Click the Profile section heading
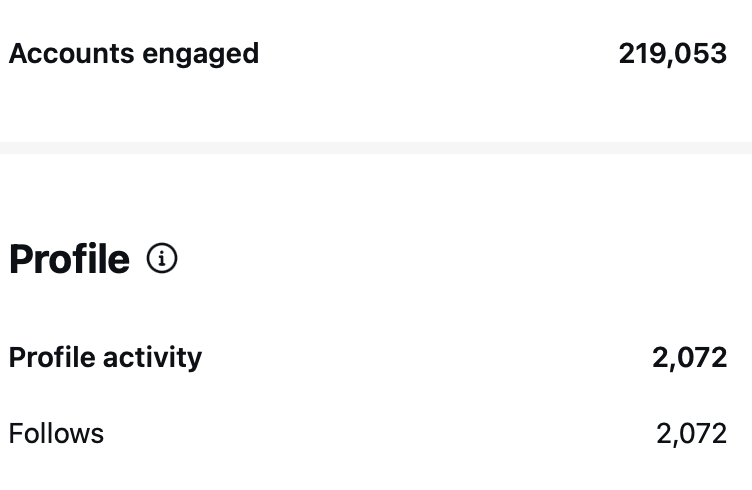Screen dimensions: 752x490 point(69,260)
